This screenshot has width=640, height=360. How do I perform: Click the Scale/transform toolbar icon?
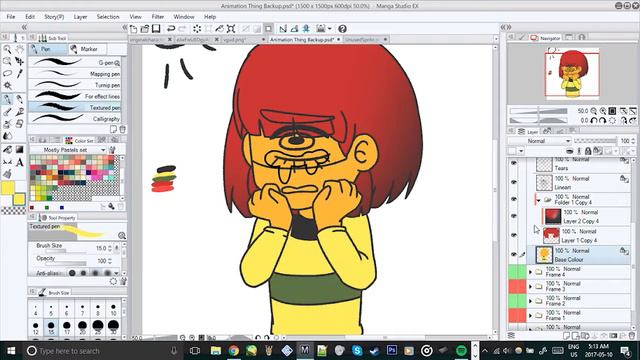(x=231, y=29)
